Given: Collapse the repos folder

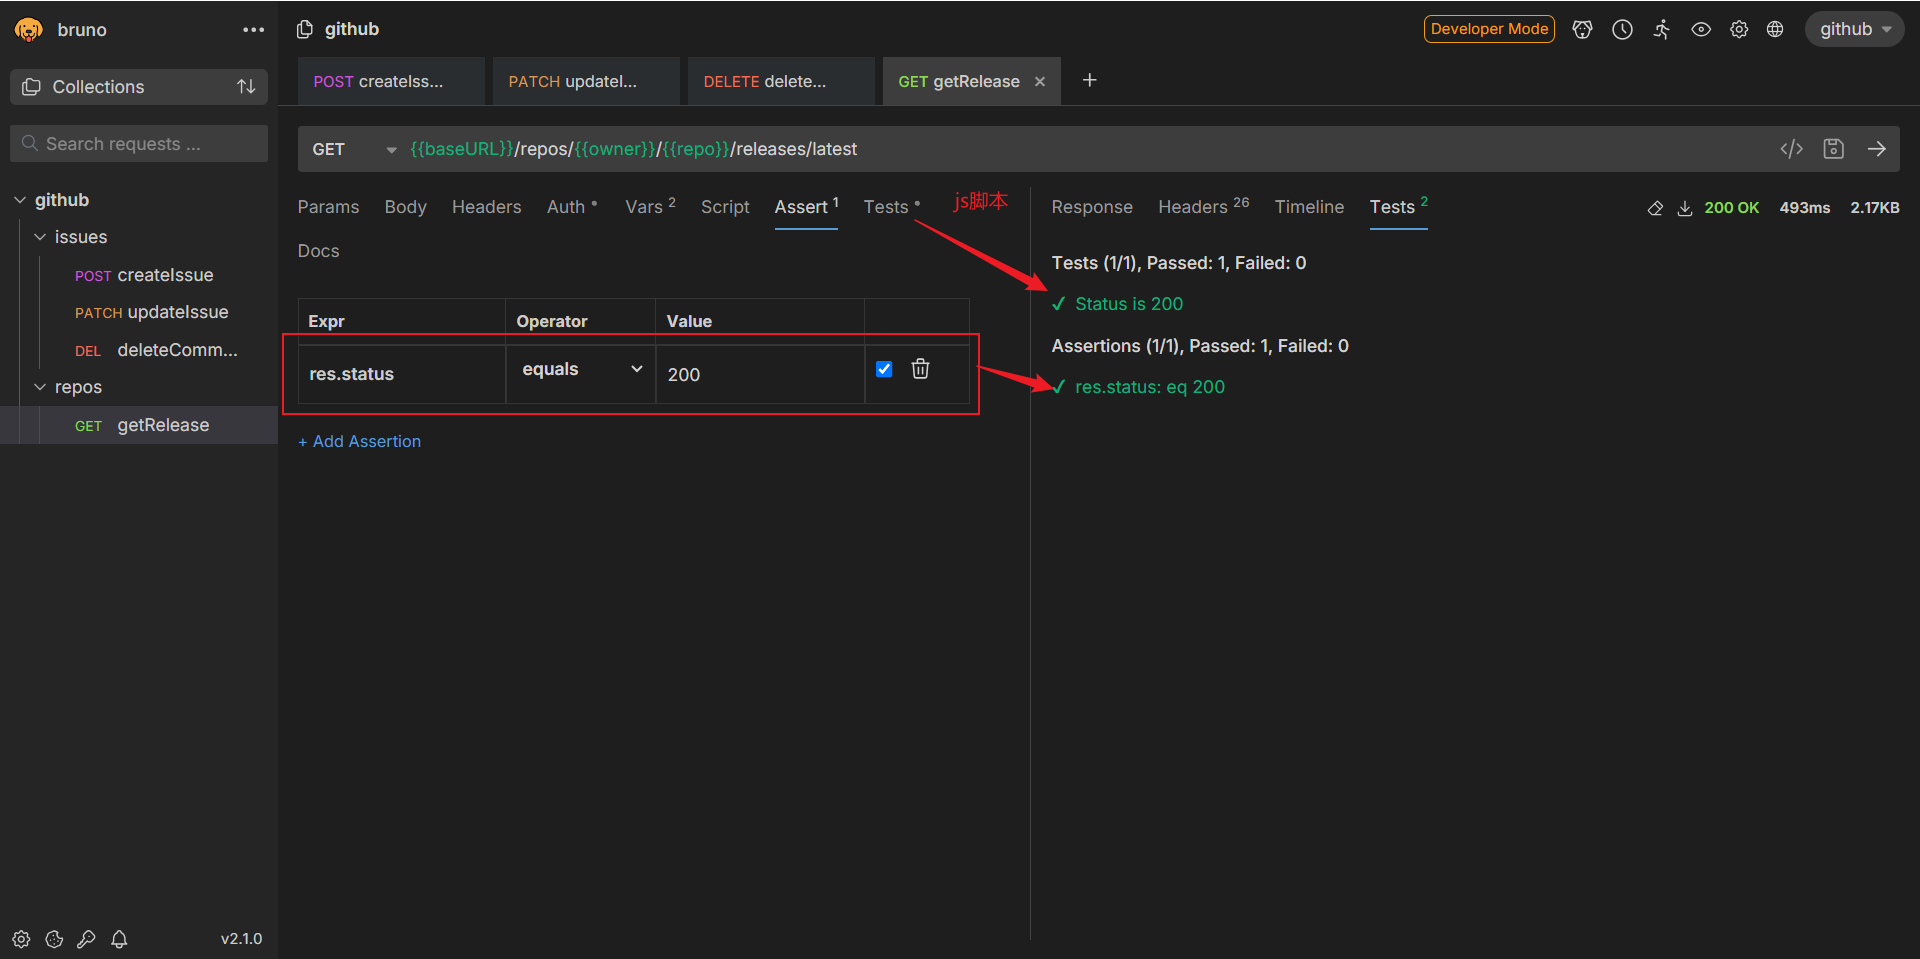Looking at the screenshot, I should pos(40,387).
